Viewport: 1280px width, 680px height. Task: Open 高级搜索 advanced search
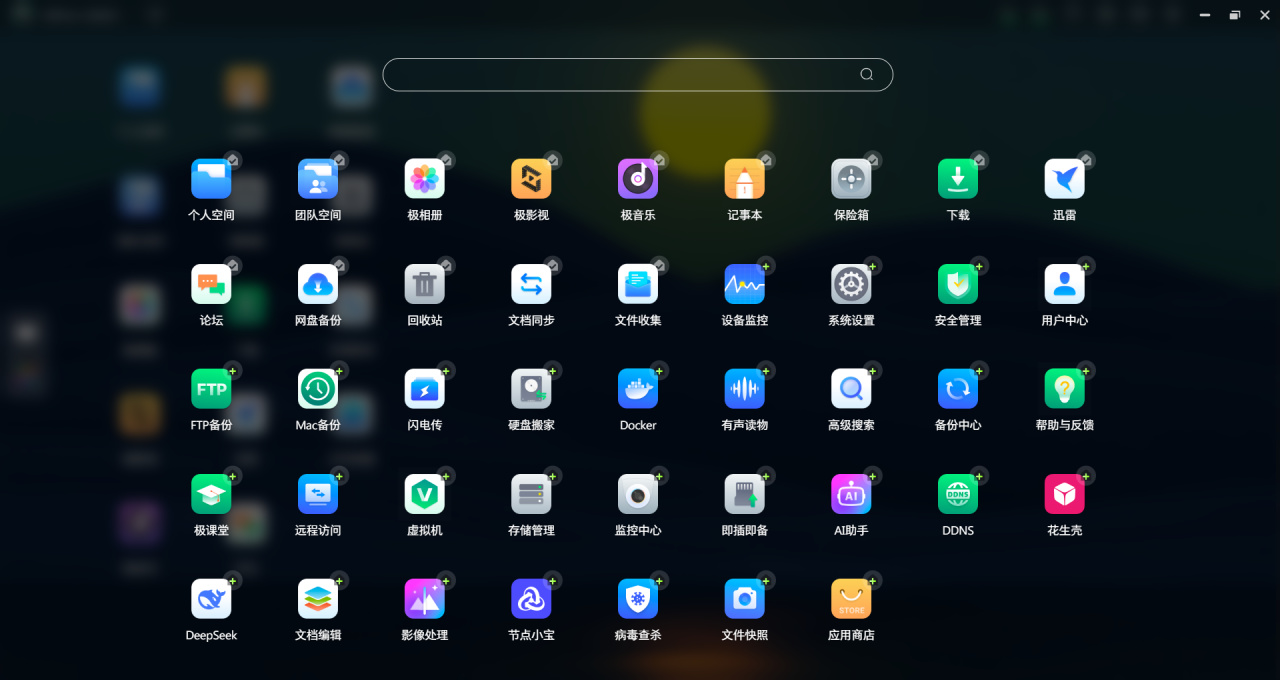[851, 389]
